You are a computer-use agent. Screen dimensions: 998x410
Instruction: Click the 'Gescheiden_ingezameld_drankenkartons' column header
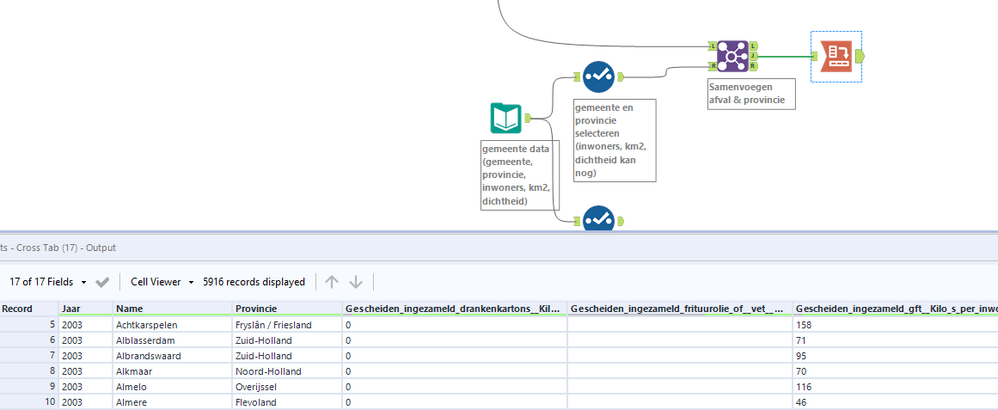455,308
